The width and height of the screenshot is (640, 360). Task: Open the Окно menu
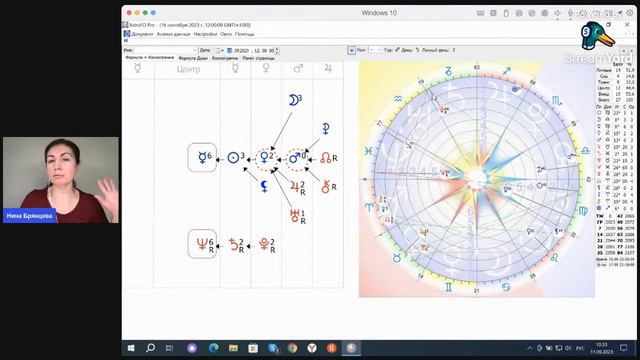[x=226, y=34]
